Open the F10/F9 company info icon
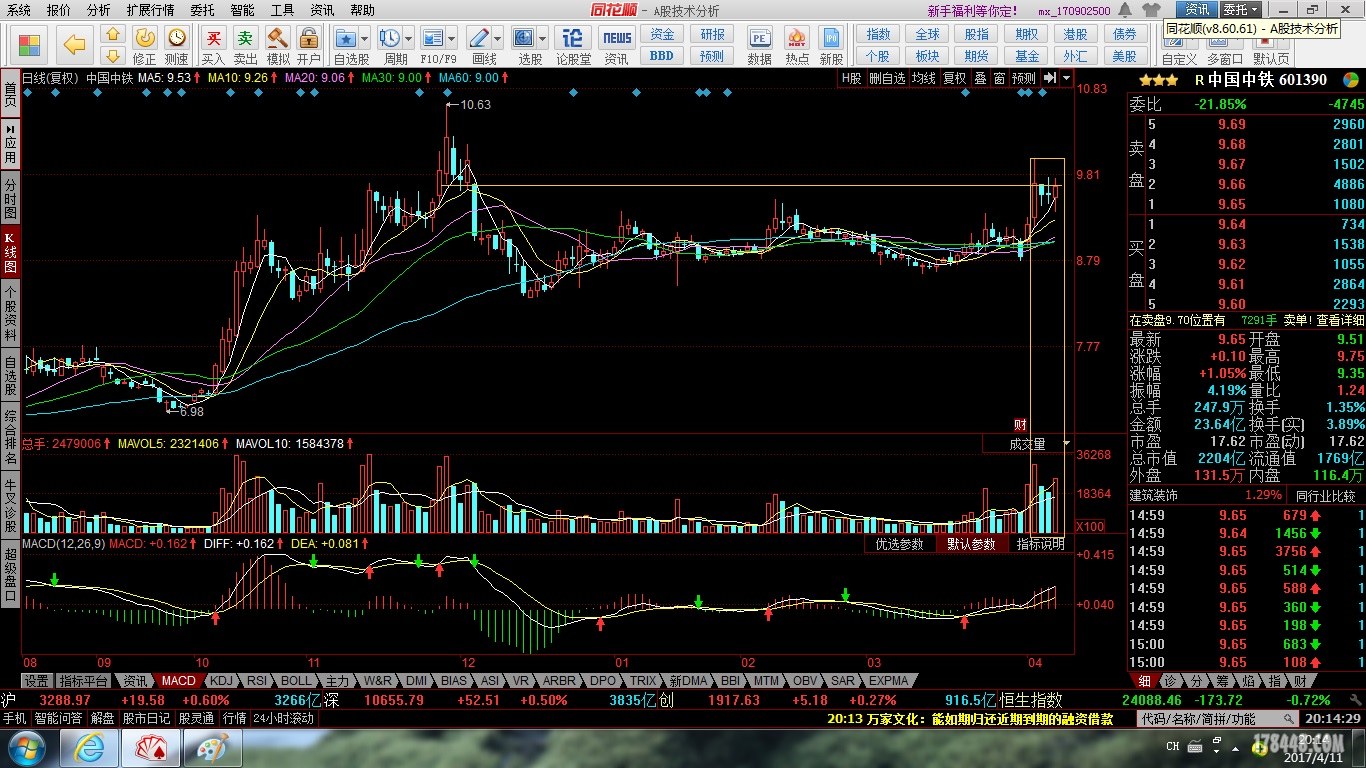Screen dimensions: 1366x768 coord(433,38)
